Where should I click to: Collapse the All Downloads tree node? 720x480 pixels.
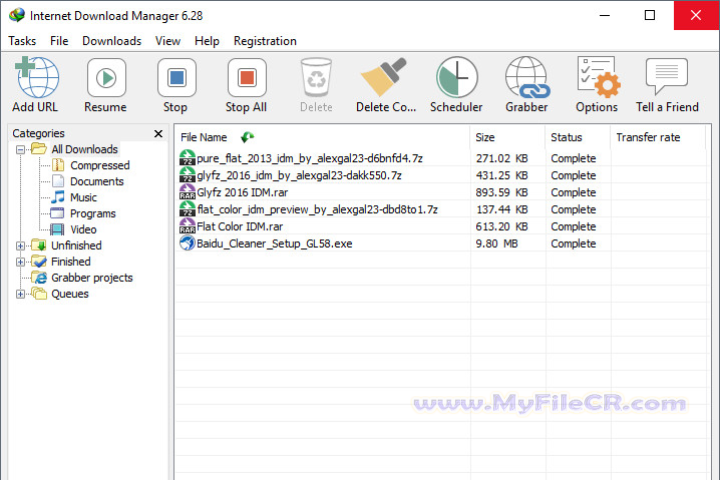tap(20, 149)
